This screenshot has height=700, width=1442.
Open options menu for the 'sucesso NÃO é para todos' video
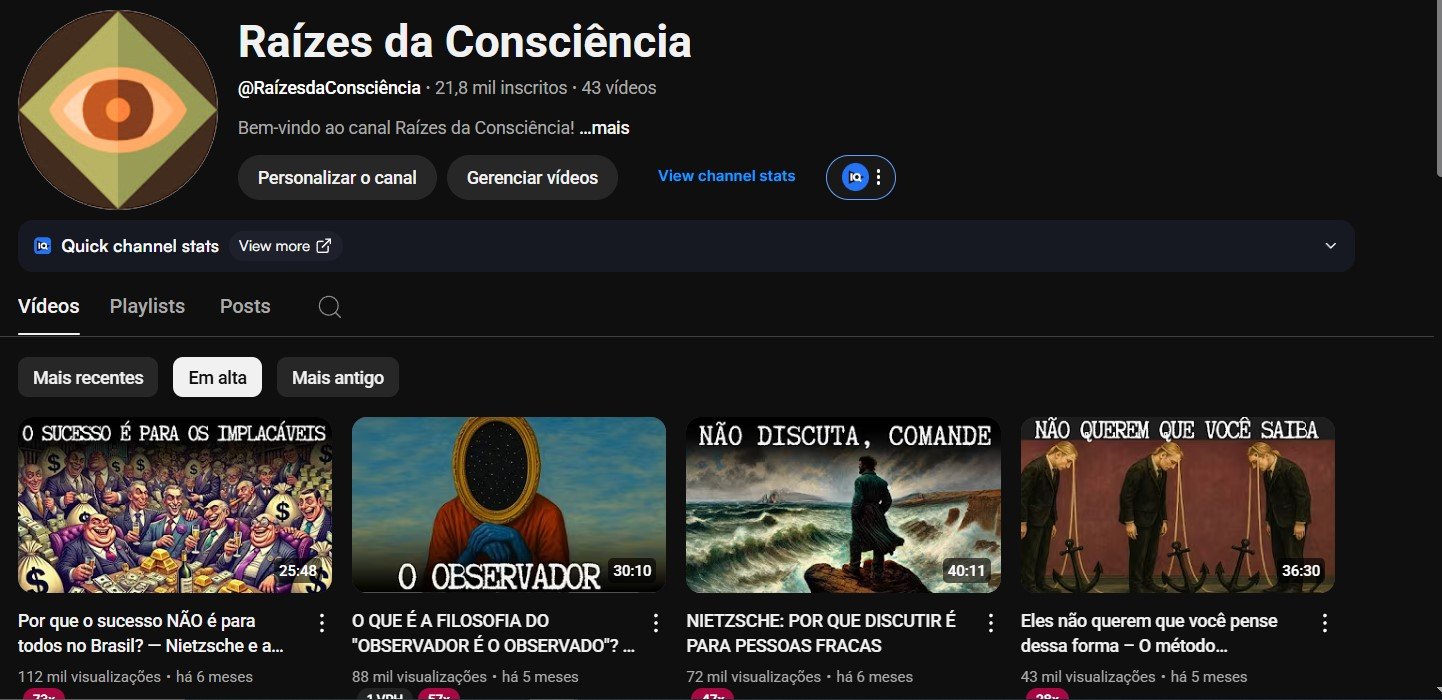point(321,623)
